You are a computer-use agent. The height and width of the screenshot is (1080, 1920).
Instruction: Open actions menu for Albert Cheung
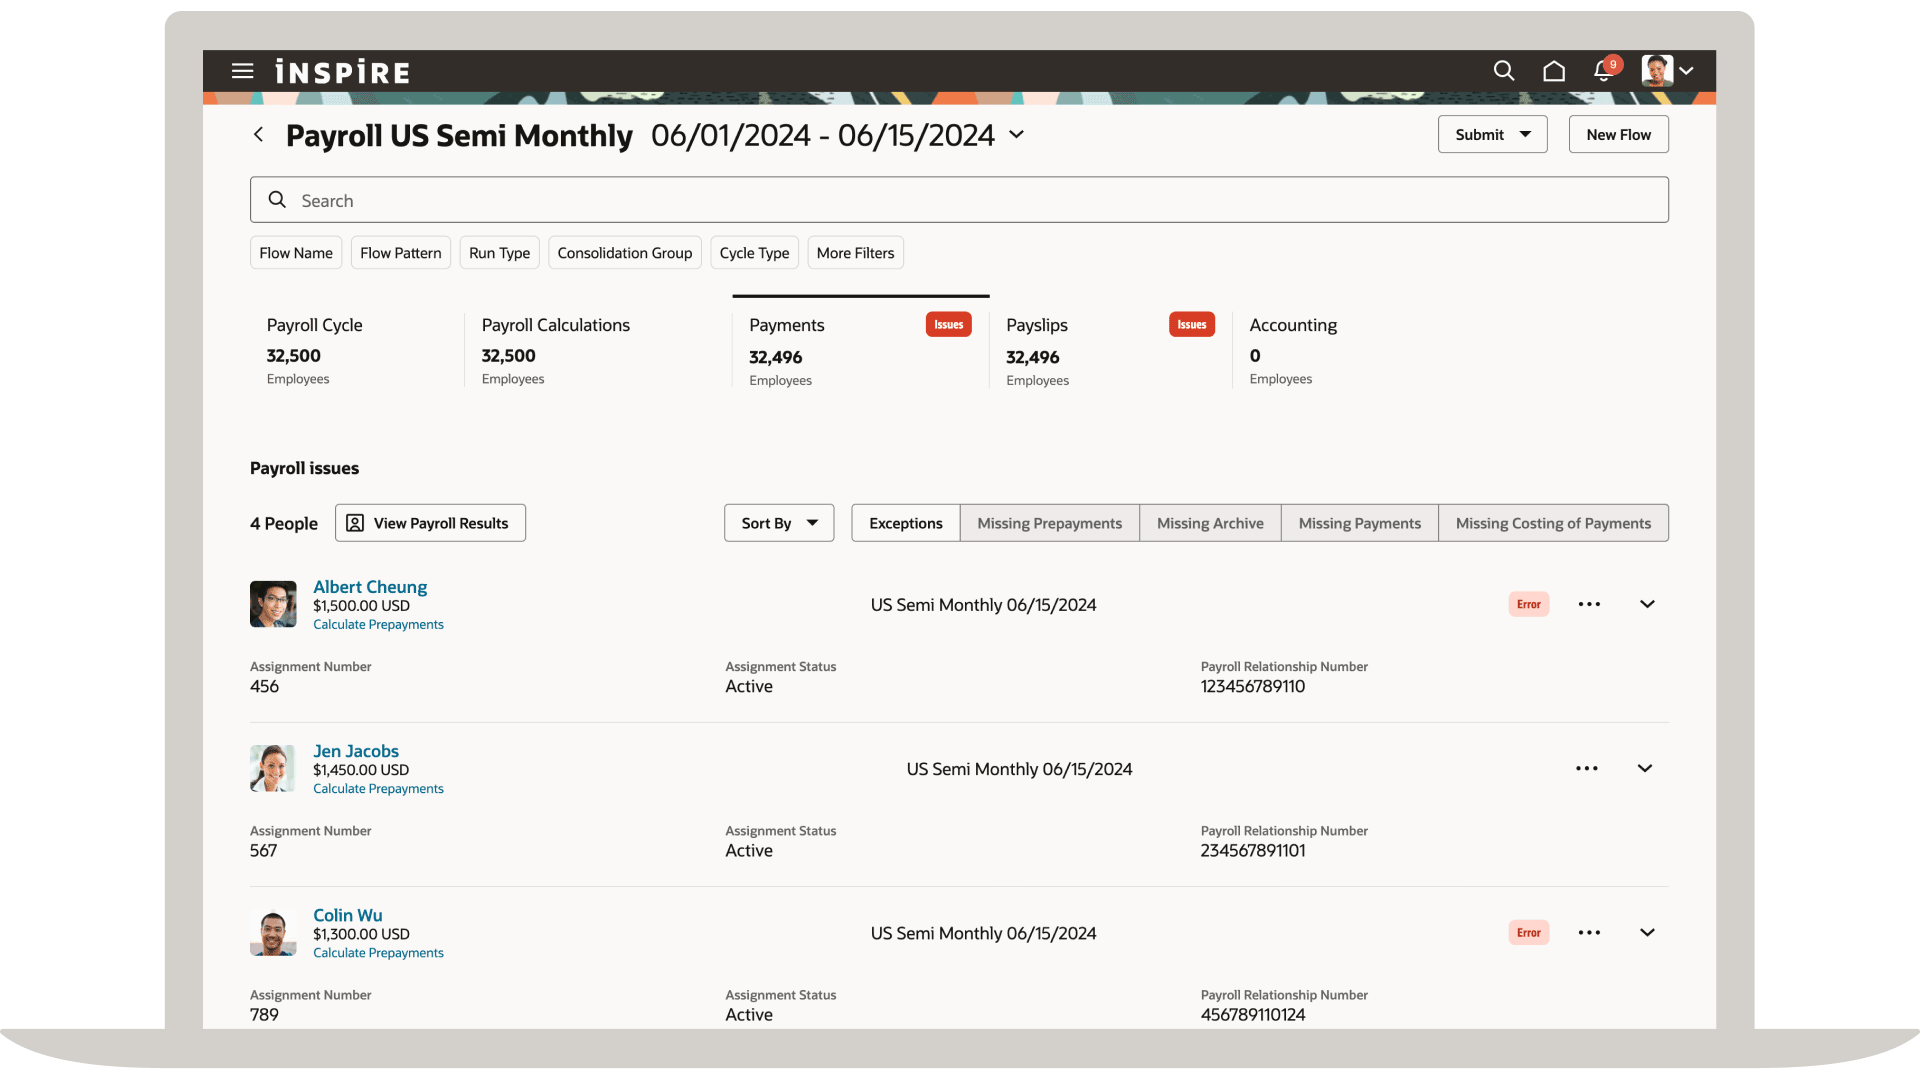point(1589,604)
